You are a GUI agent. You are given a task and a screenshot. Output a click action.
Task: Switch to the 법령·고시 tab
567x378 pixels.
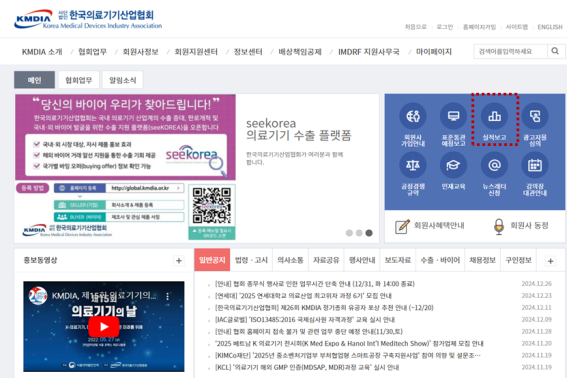pos(251,260)
